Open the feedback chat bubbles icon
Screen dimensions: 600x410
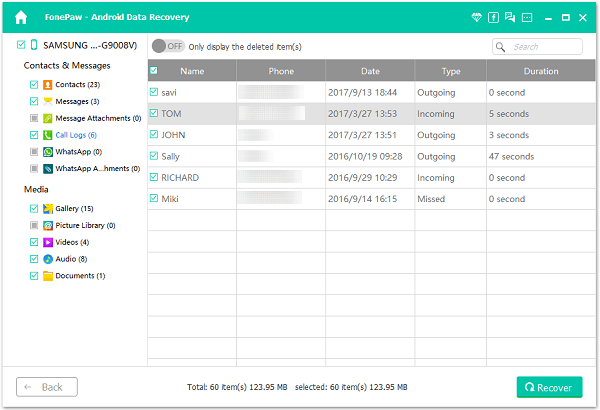510,17
